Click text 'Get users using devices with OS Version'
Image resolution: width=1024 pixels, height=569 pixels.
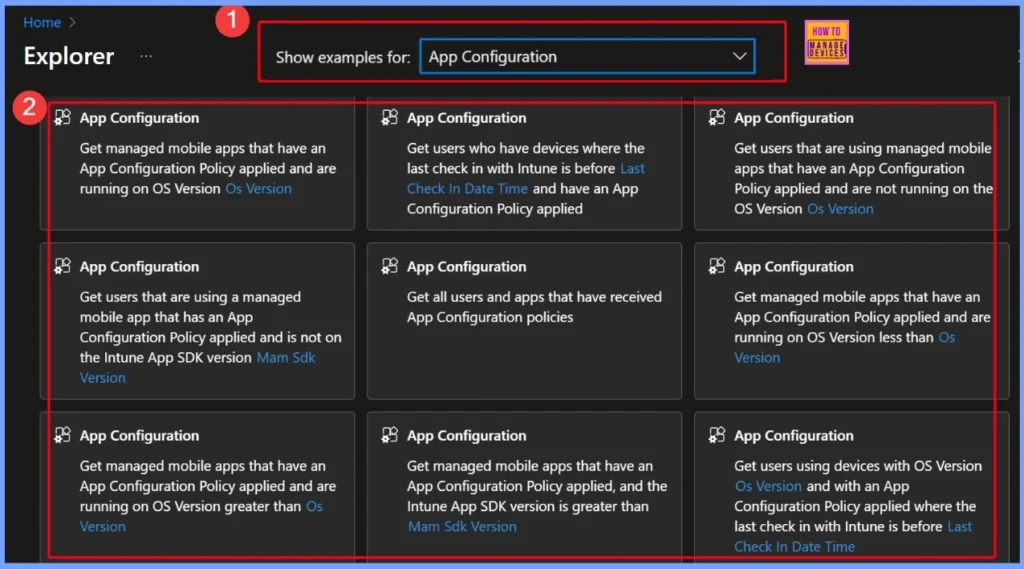point(857,466)
